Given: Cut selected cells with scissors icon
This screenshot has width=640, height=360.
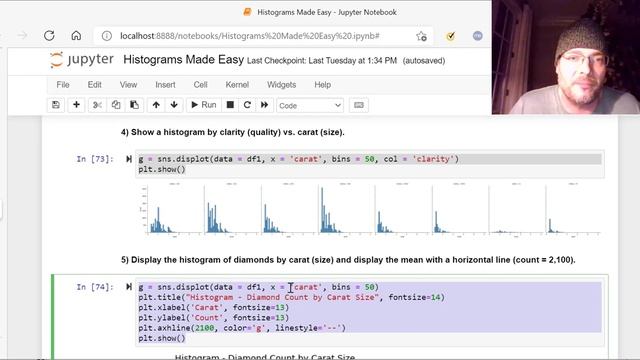Looking at the screenshot, I should pos(97,105).
